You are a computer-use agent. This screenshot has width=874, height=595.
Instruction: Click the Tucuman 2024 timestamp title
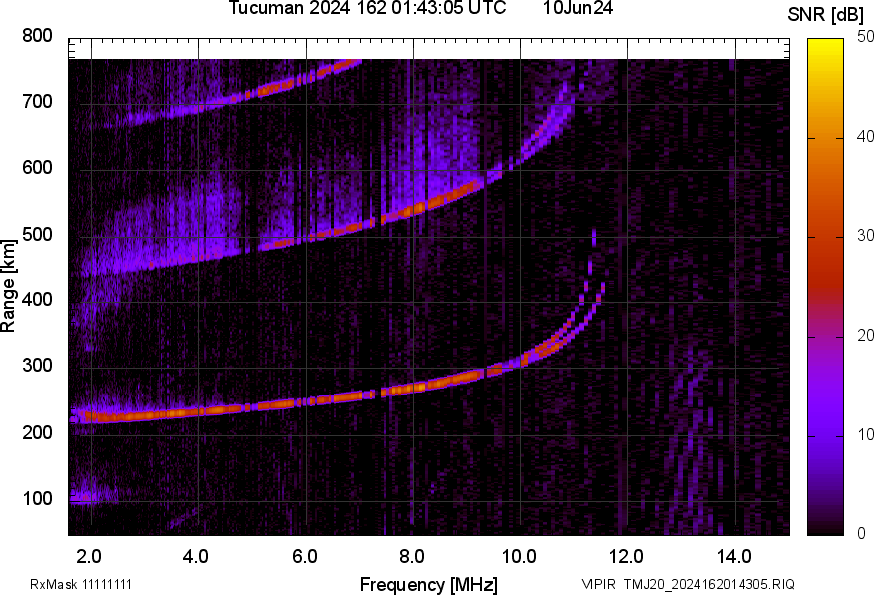pyautogui.click(x=367, y=8)
